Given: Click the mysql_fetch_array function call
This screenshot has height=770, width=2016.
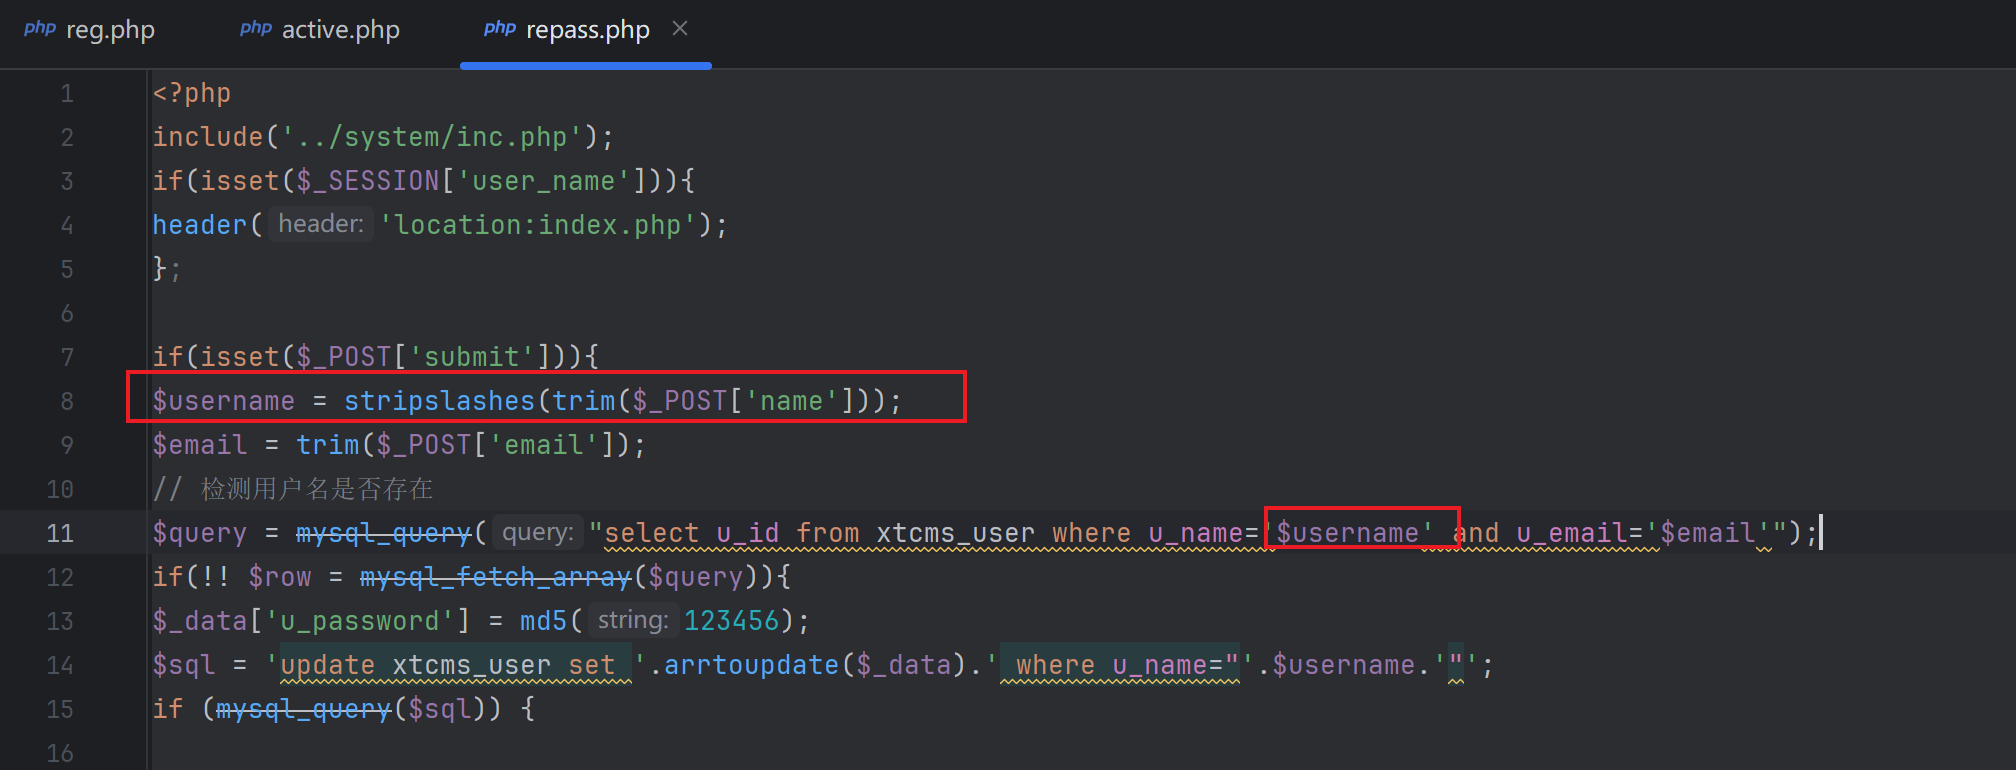Looking at the screenshot, I should click(496, 577).
